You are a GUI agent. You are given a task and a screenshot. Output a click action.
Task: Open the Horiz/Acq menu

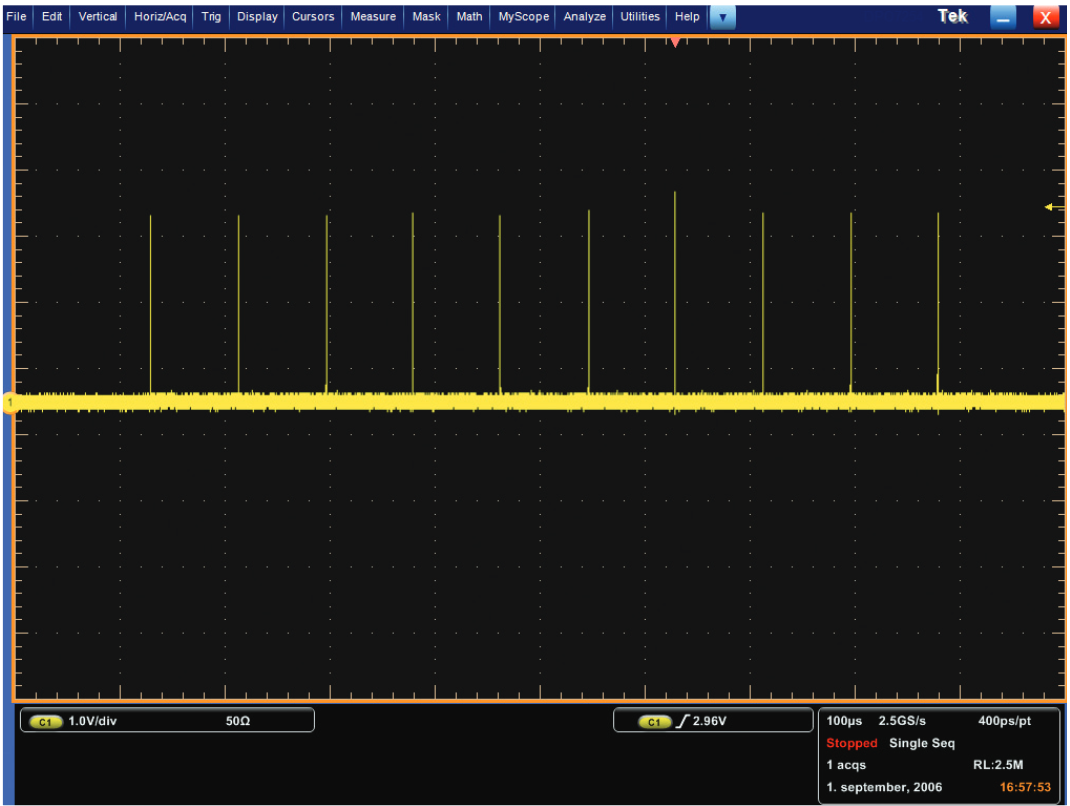163,16
